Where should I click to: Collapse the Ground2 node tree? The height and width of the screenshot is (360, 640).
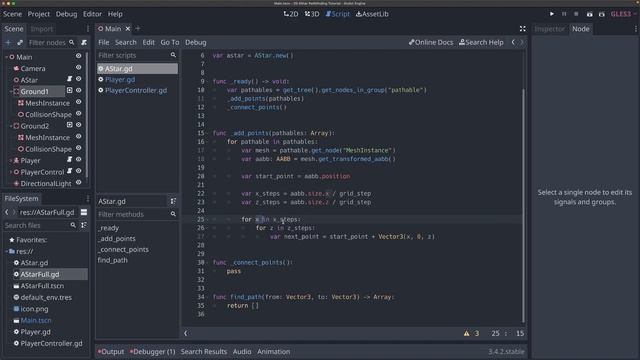point(11,126)
